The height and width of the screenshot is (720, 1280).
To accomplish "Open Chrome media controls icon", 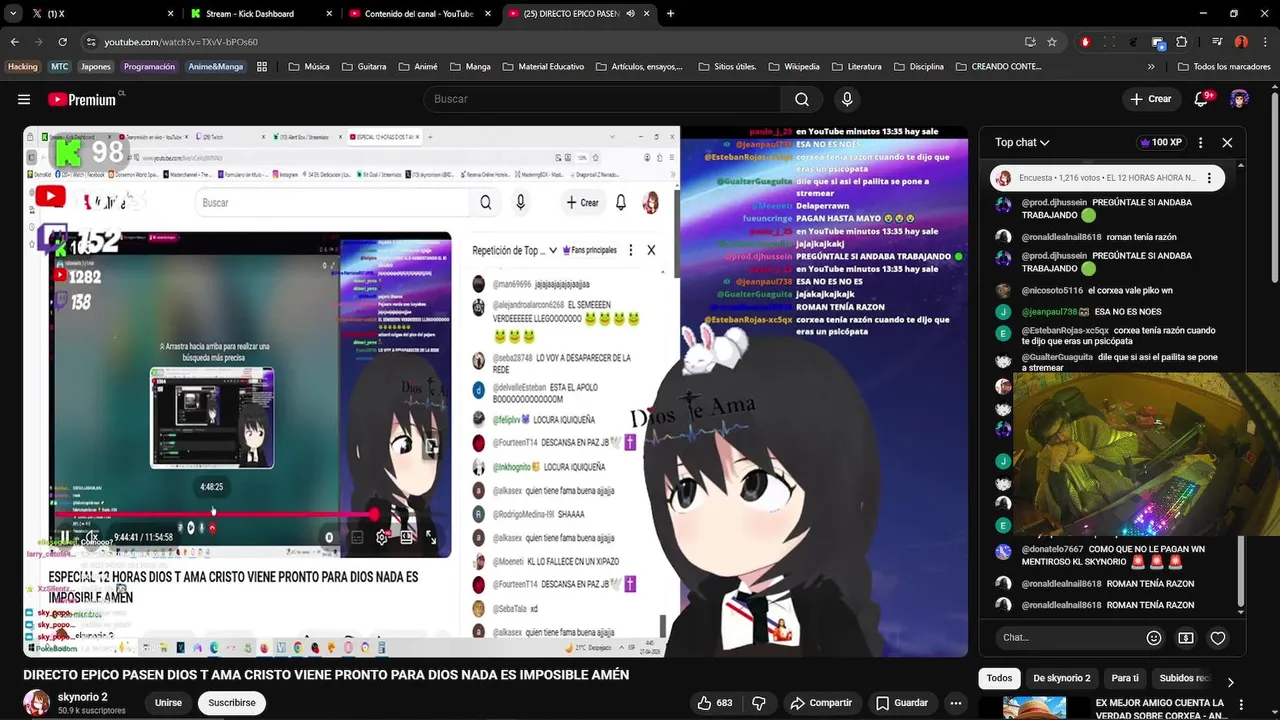I will click(x=1217, y=42).
